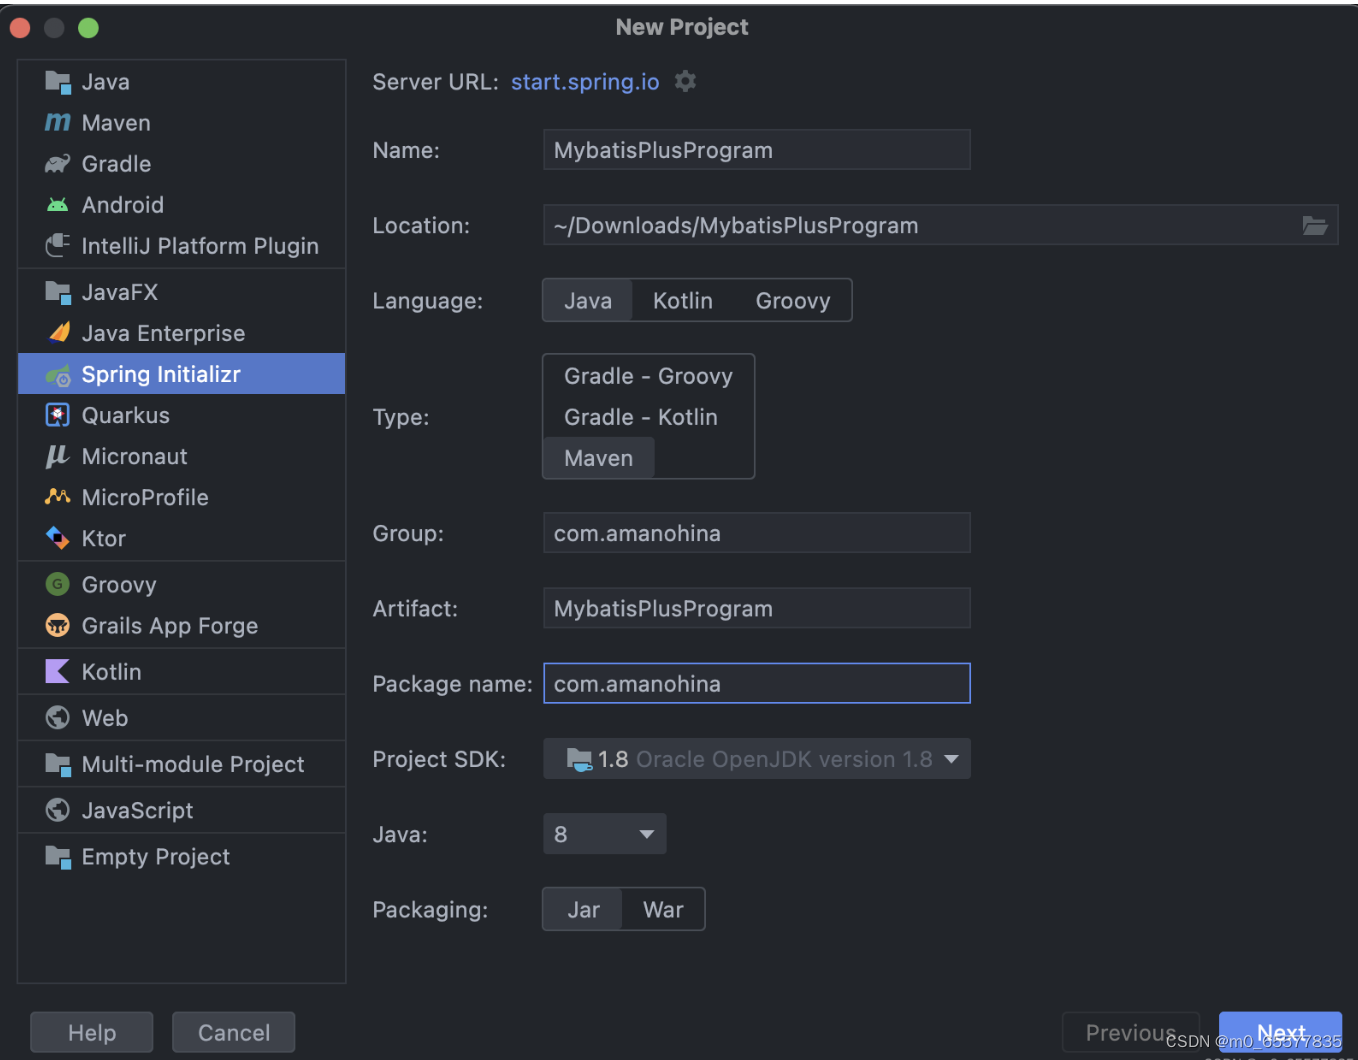Click the Empty Project folder icon

pyautogui.click(x=58, y=857)
